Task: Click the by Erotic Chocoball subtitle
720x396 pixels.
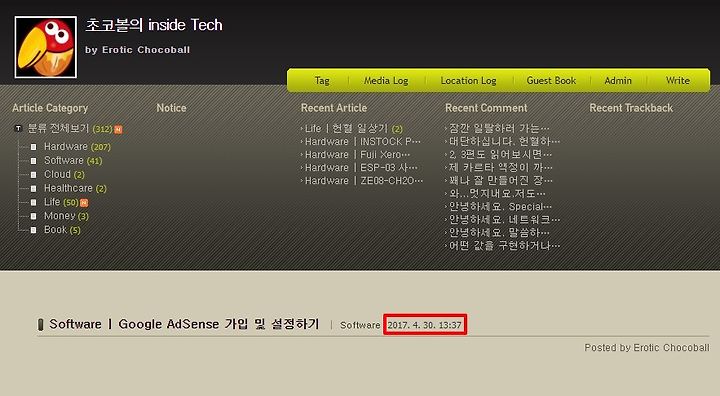Action: coord(137,50)
